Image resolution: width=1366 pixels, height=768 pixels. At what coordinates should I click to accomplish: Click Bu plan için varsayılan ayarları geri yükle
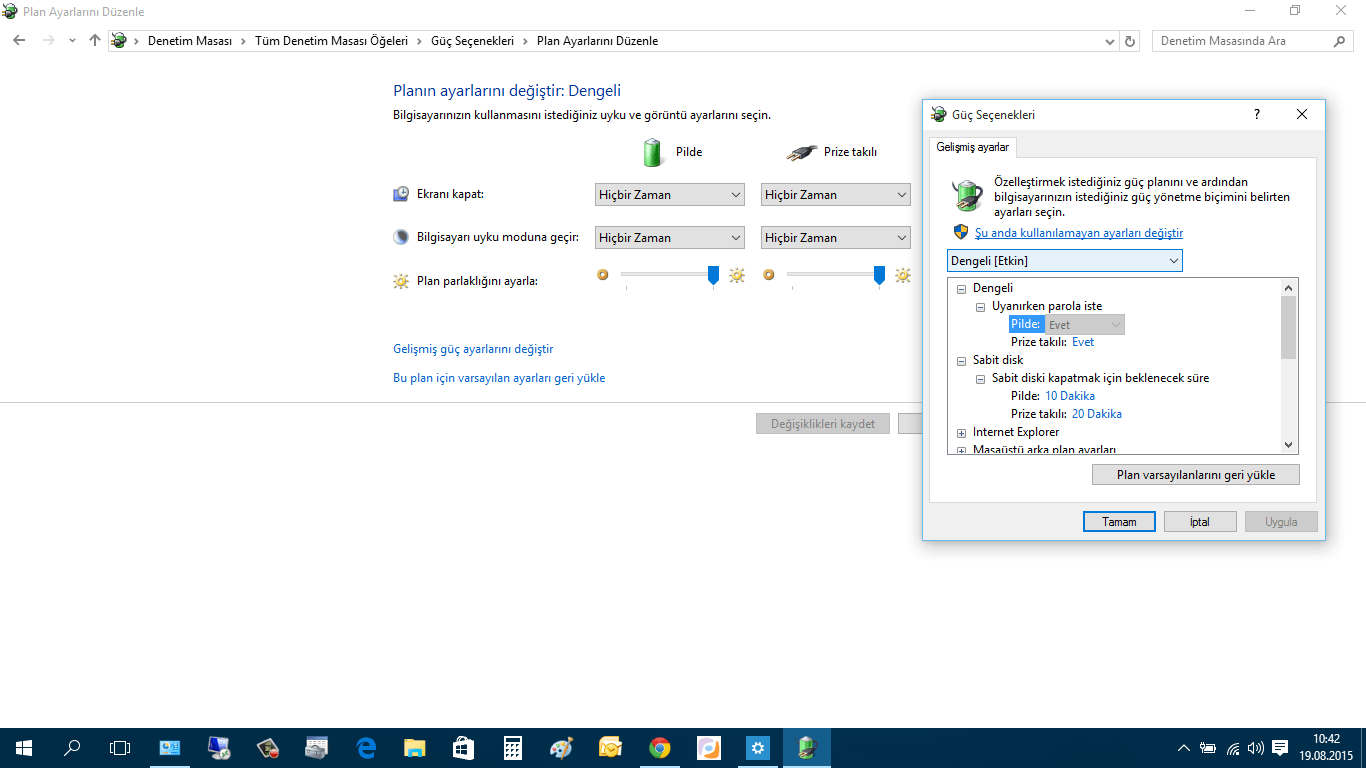(499, 378)
